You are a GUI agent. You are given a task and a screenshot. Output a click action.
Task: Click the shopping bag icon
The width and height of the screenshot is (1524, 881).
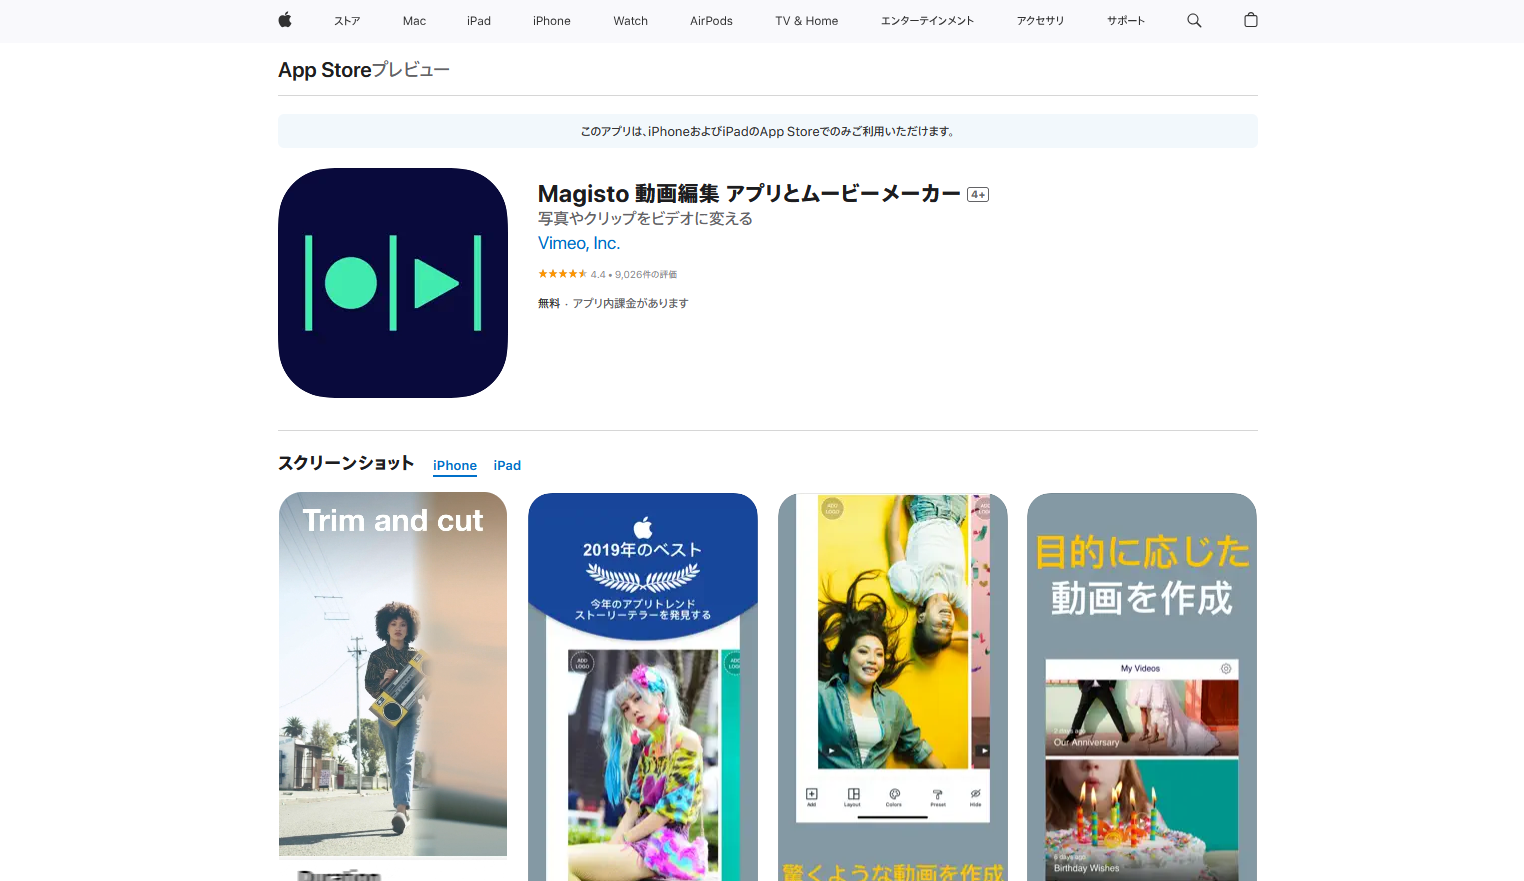coord(1250,20)
